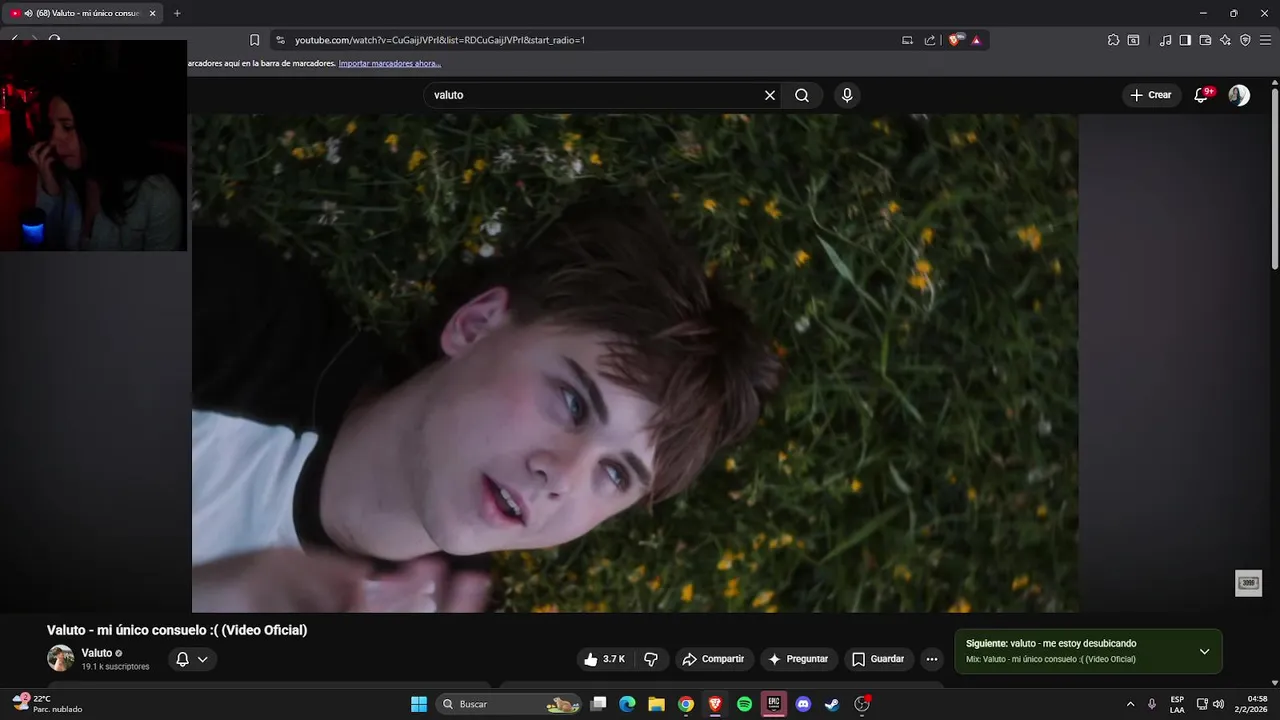Click the share page icon in address bar

[x=930, y=40]
